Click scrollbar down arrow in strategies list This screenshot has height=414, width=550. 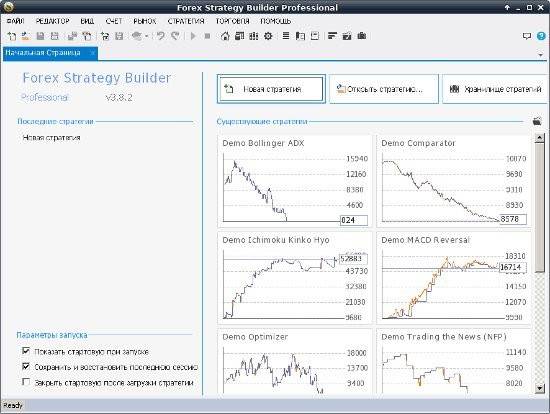(x=539, y=388)
